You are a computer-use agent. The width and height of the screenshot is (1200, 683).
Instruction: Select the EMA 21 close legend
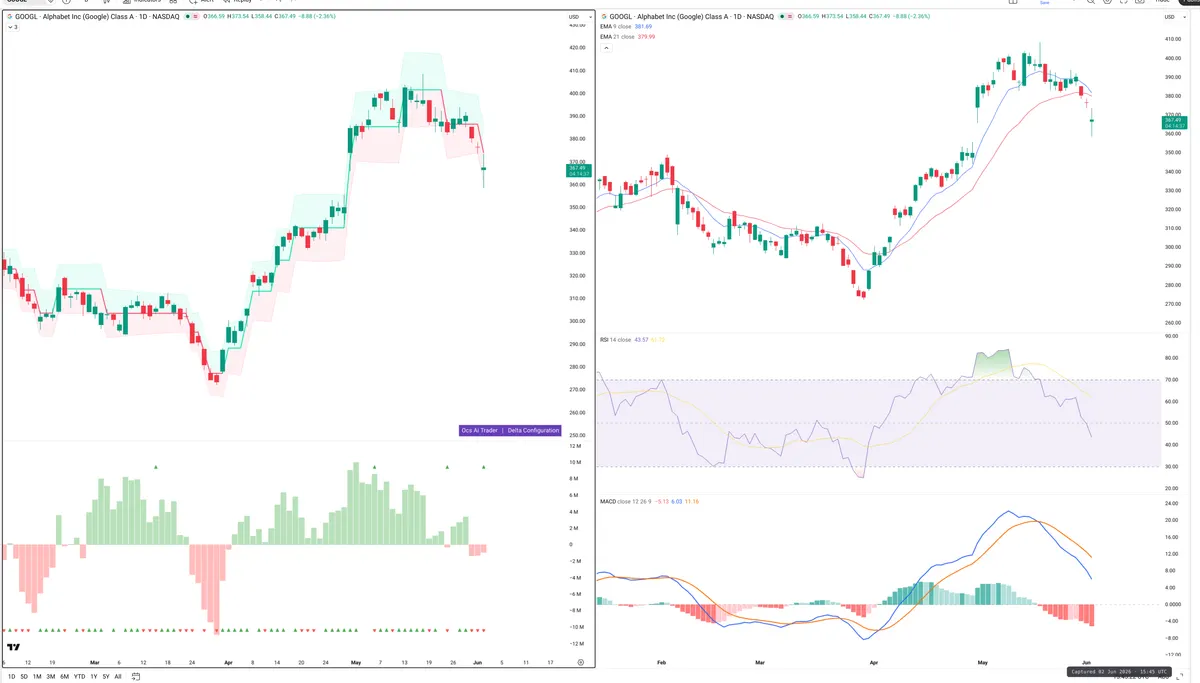point(618,37)
